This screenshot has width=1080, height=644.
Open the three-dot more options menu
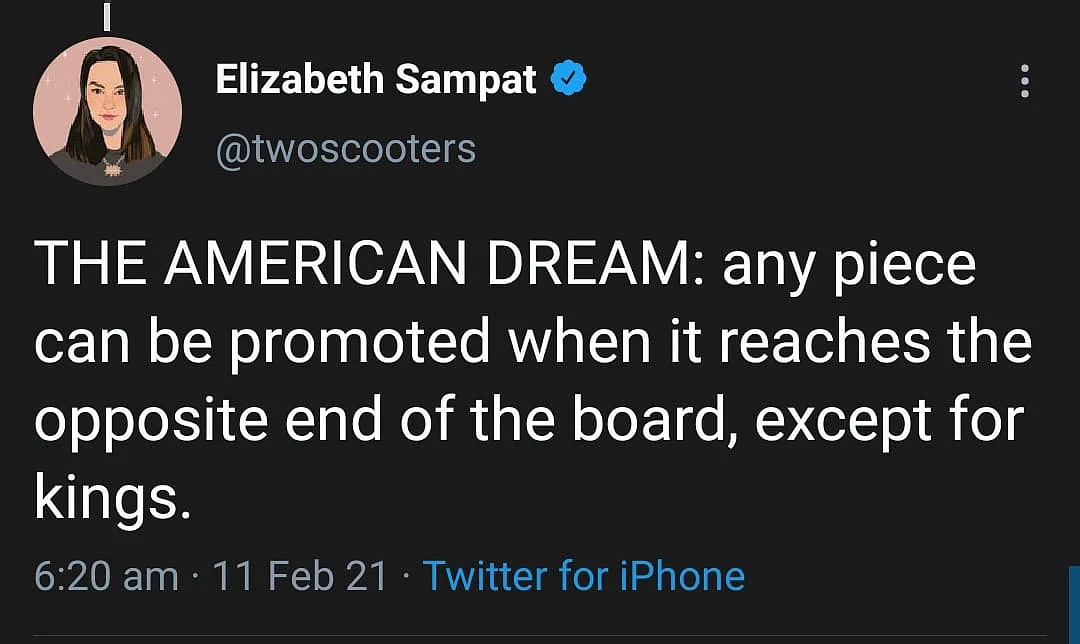1024,81
